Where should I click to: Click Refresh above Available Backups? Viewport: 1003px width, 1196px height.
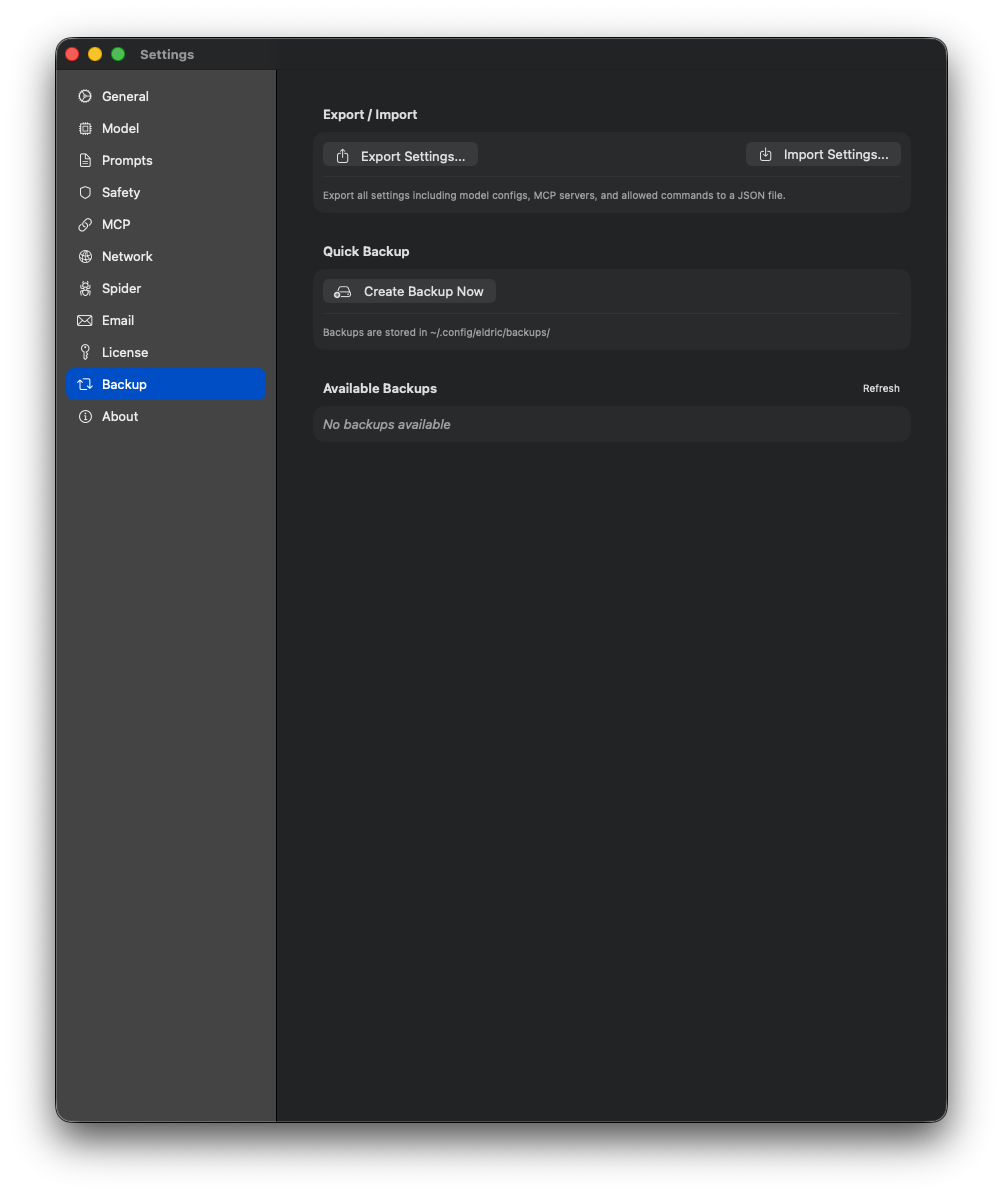[881, 388]
